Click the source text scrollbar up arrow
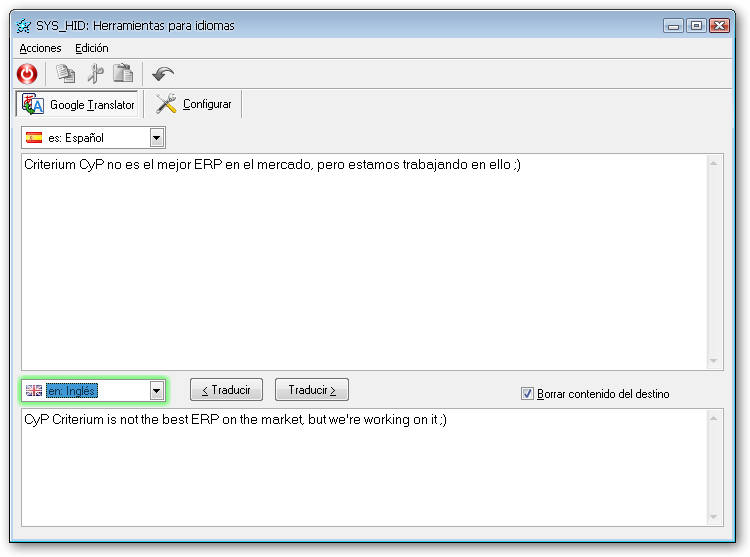This screenshot has height=557, width=750. click(x=714, y=164)
